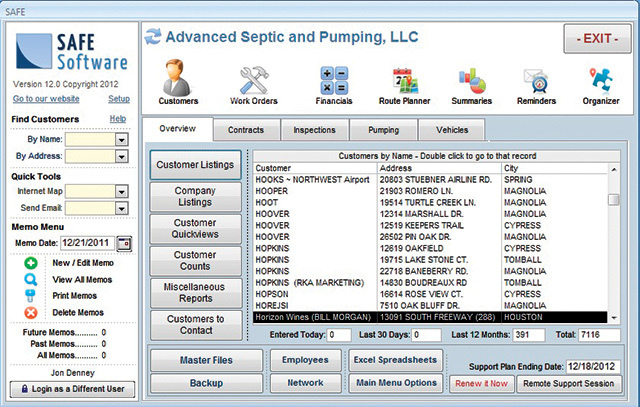Click the Renew it Now button
This screenshot has width=640, height=407.
pyautogui.click(x=482, y=384)
